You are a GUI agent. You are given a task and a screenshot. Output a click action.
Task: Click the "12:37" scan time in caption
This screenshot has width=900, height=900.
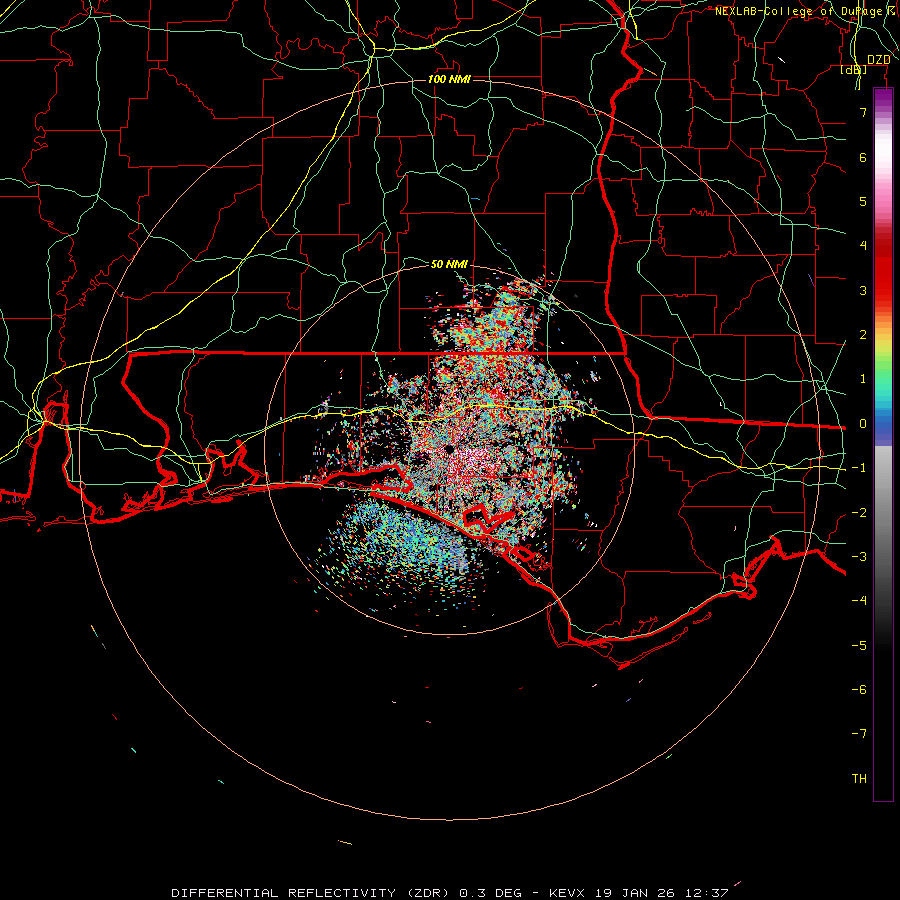coord(707,893)
